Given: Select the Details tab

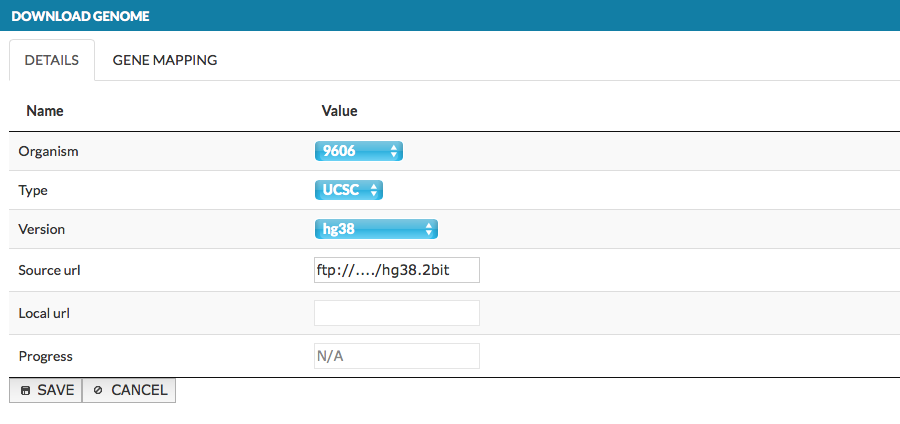Looking at the screenshot, I should [52, 60].
